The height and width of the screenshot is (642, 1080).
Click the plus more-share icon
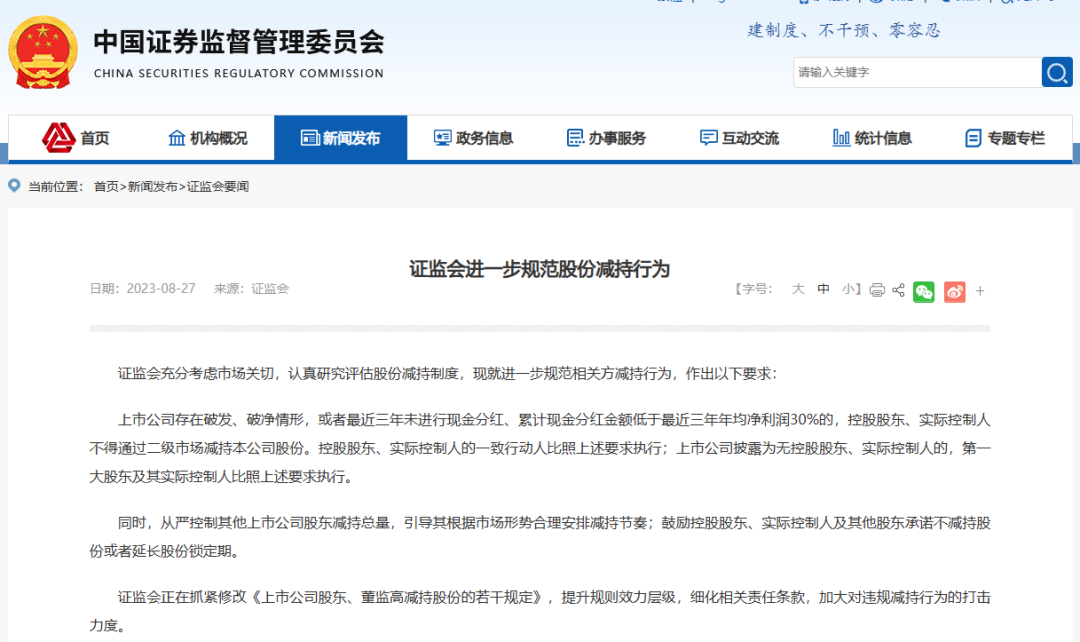pyautogui.click(x=980, y=291)
